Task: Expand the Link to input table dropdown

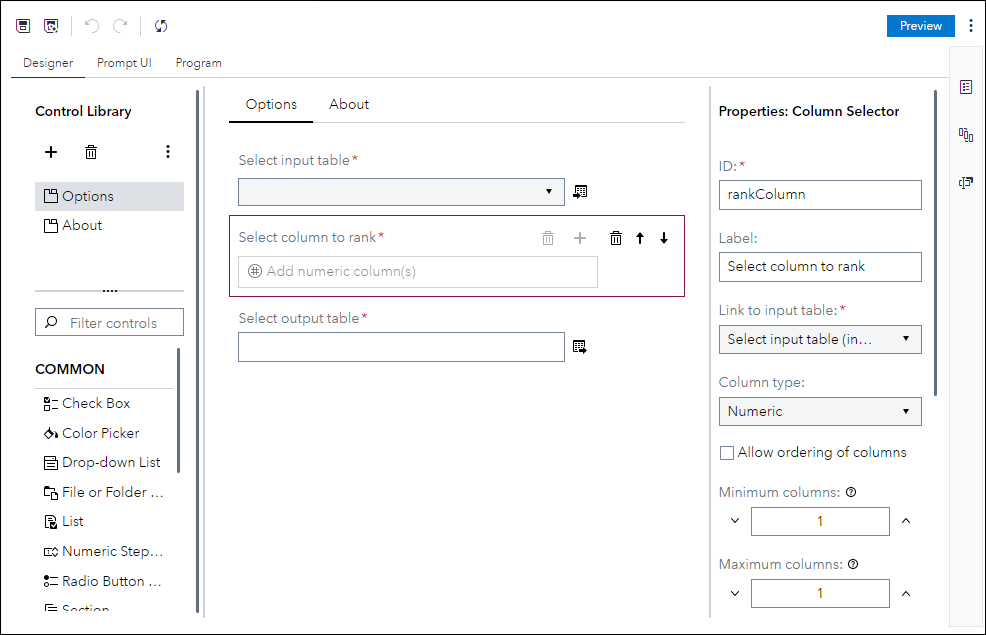Action: coord(819,339)
